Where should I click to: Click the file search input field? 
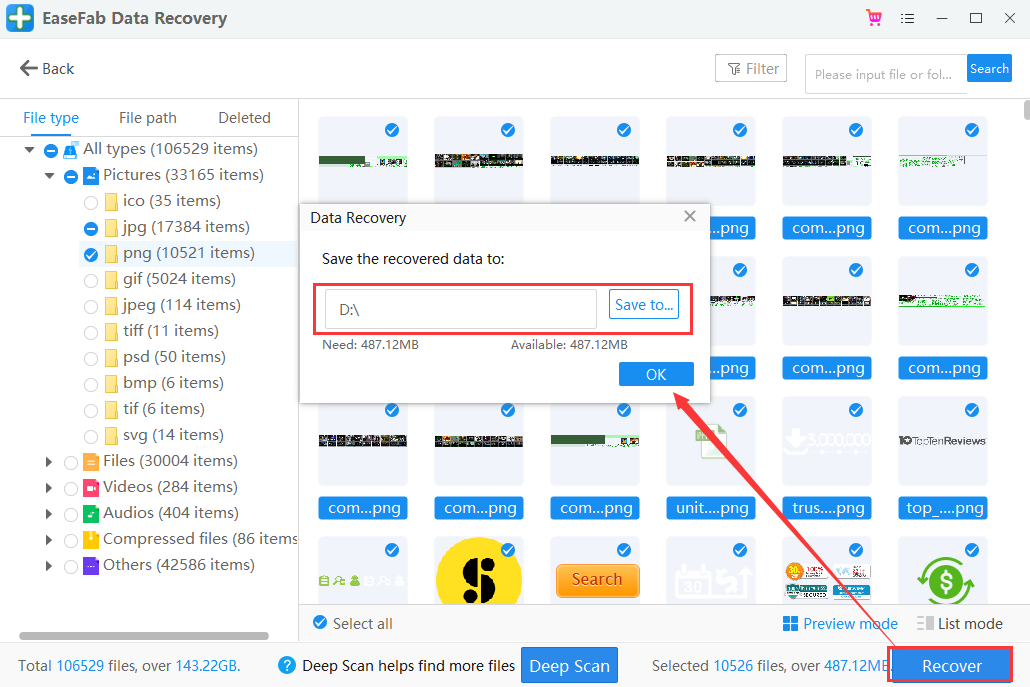(886, 74)
